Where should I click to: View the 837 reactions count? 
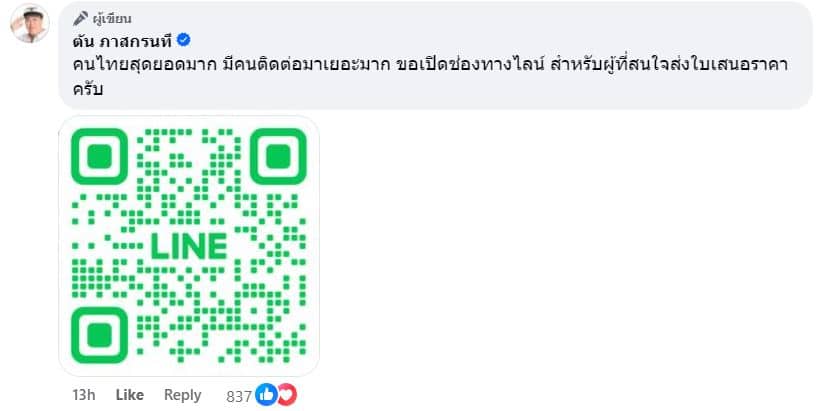click(x=240, y=395)
